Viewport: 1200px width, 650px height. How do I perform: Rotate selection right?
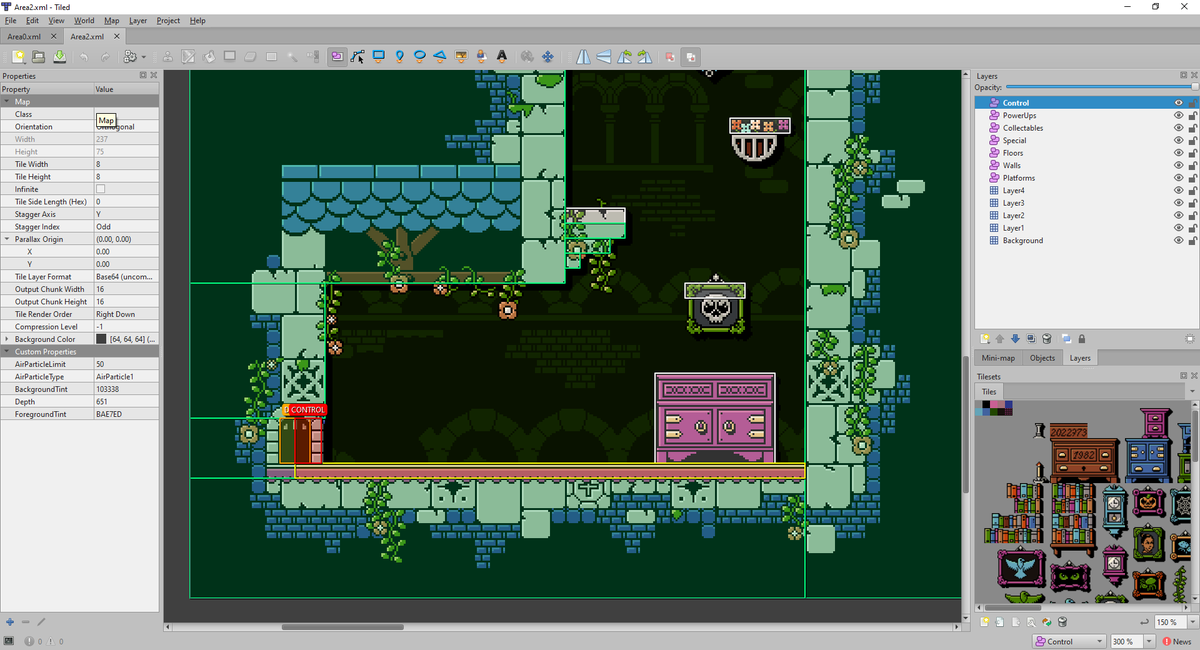[x=645, y=56]
